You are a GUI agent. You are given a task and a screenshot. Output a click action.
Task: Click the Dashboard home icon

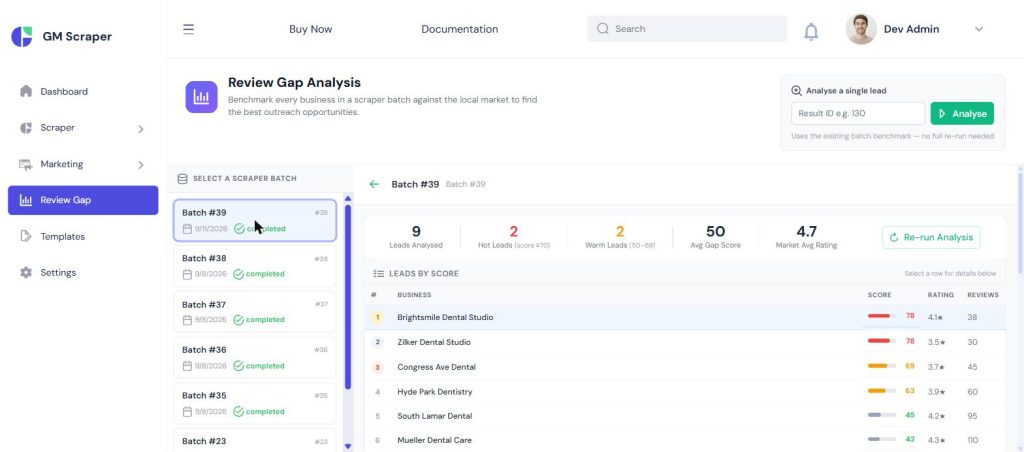tap(25, 91)
